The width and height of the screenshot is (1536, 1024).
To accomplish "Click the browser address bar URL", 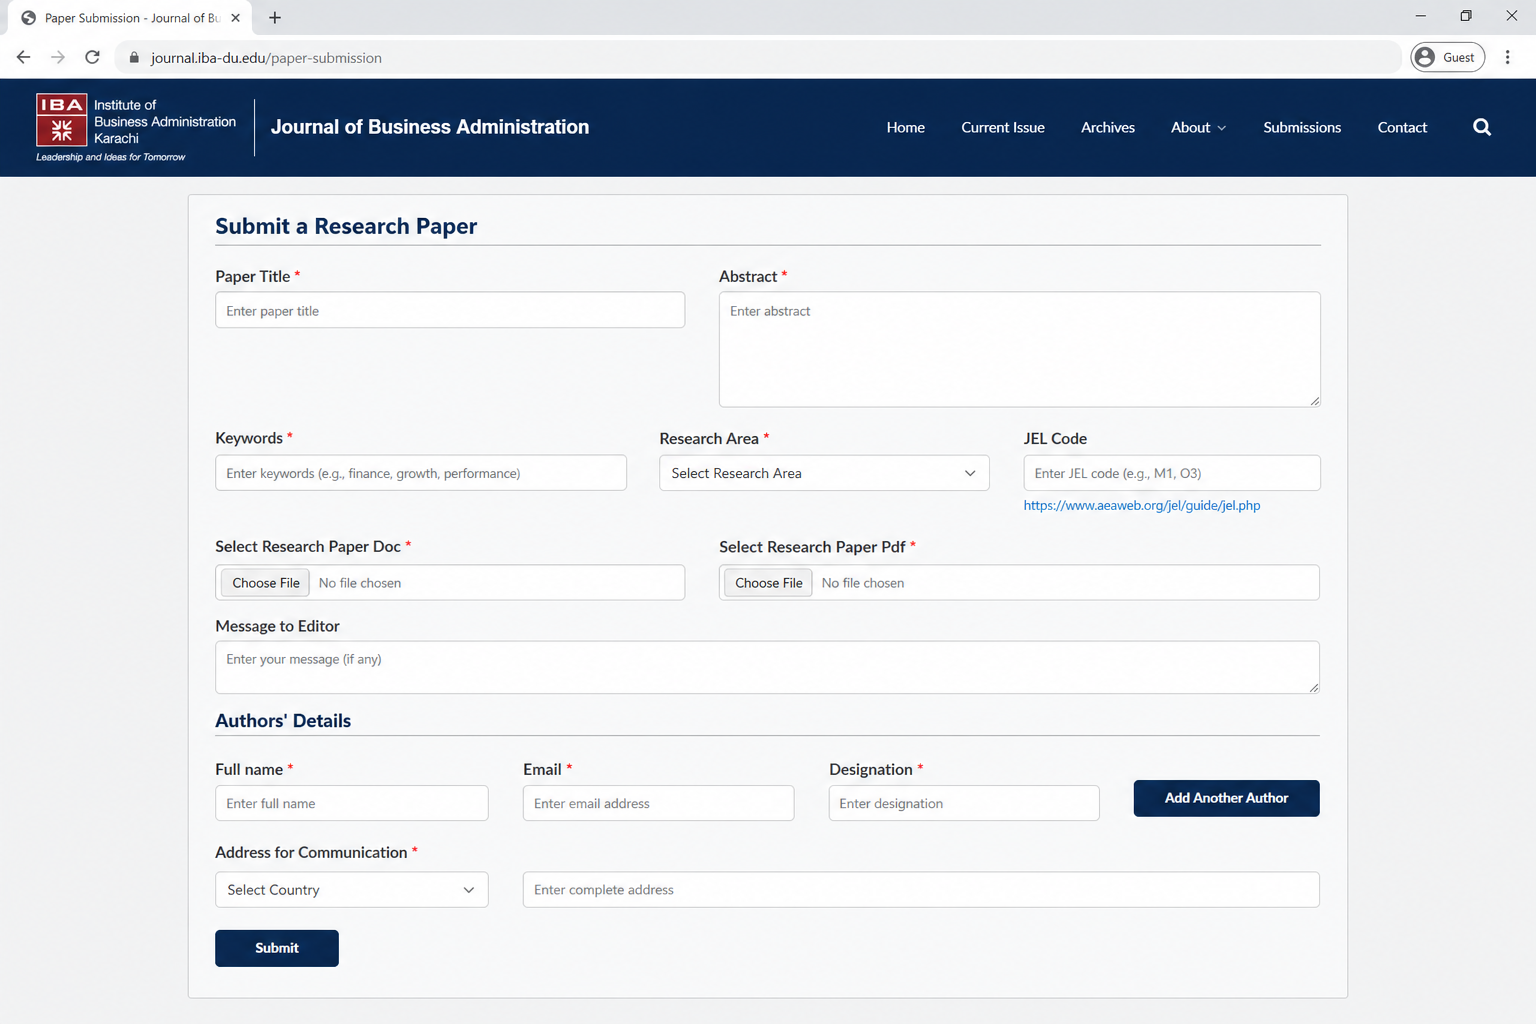I will pos(266,58).
